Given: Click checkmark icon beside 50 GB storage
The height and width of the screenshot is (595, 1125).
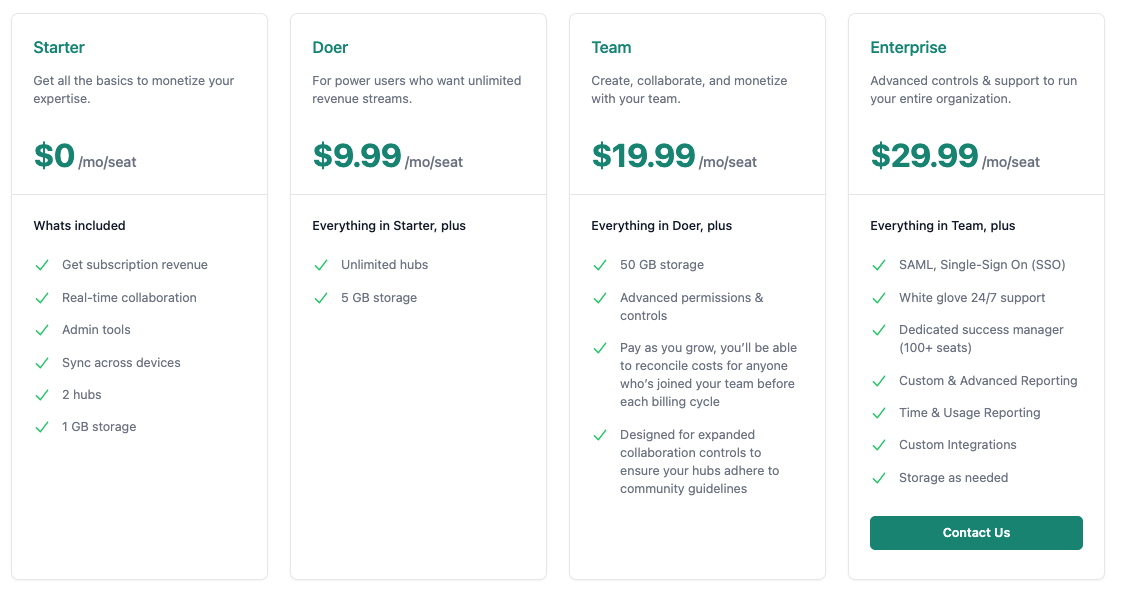Looking at the screenshot, I should click(600, 265).
